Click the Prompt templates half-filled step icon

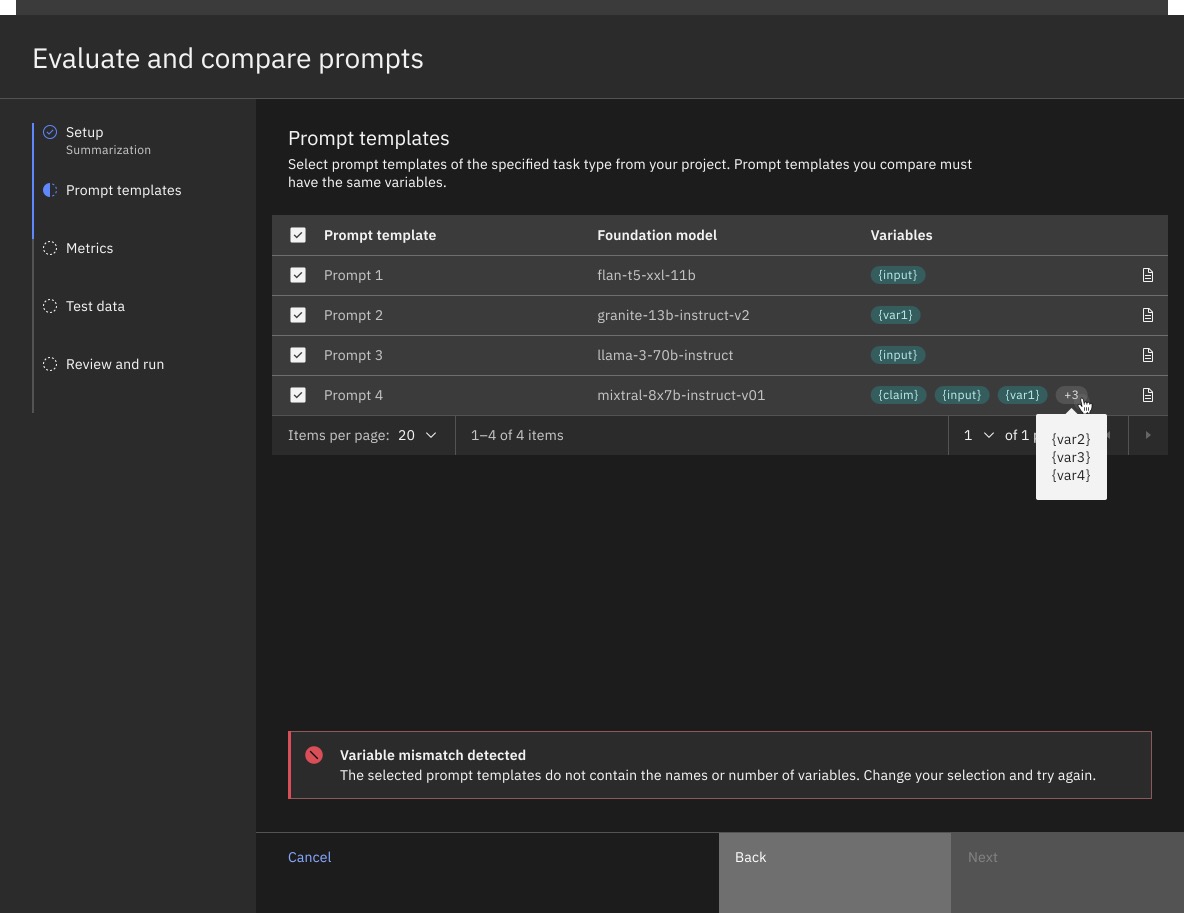pyautogui.click(x=50, y=190)
